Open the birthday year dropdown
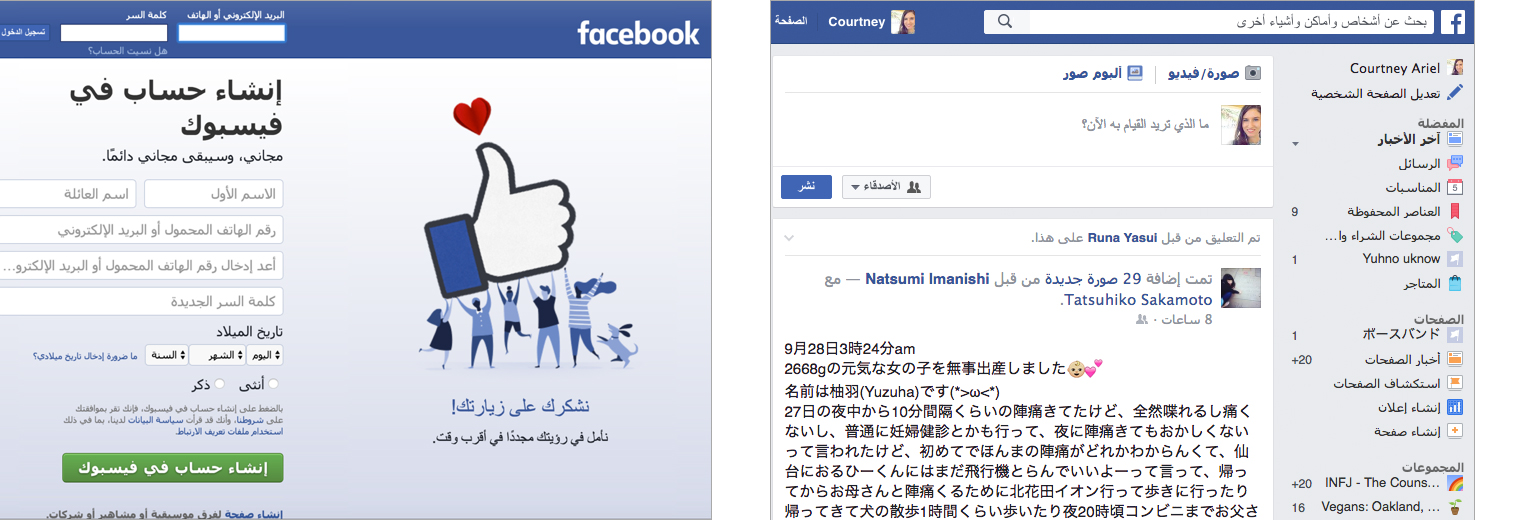The image size is (1525, 520). click(167, 355)
